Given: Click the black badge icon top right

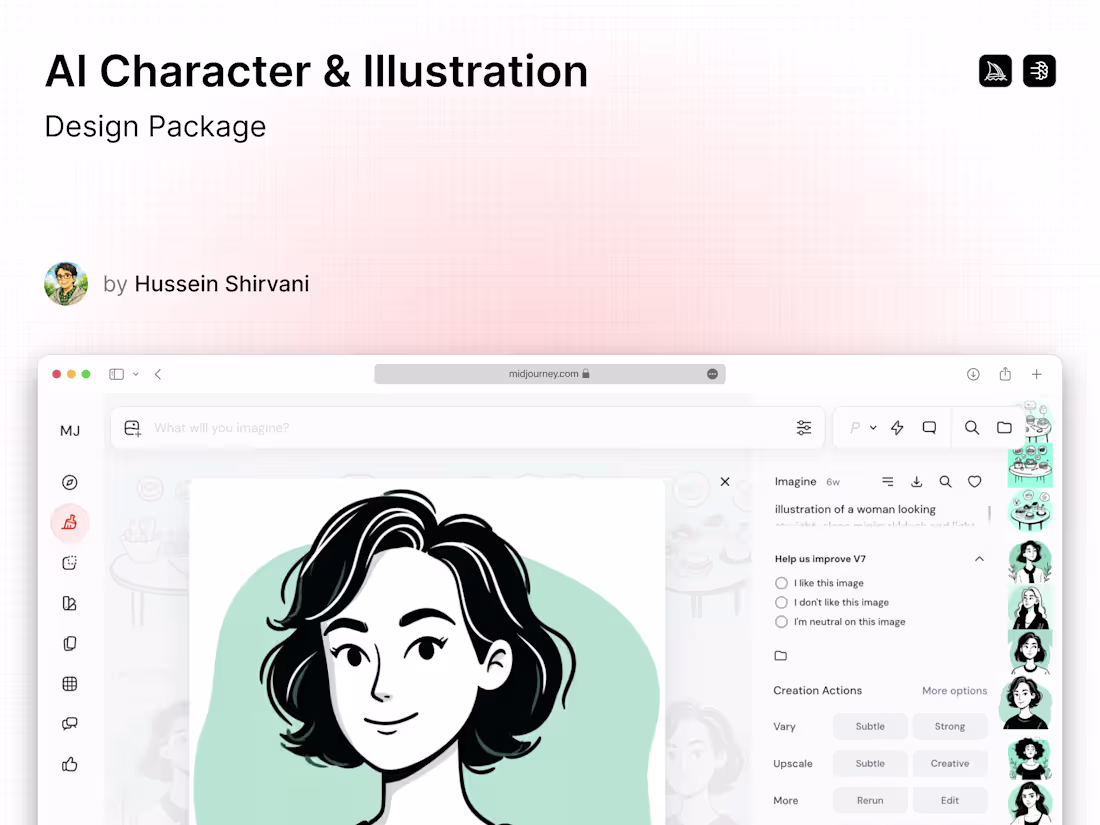Looking at the screenshot, I should tap(1040, 71).
